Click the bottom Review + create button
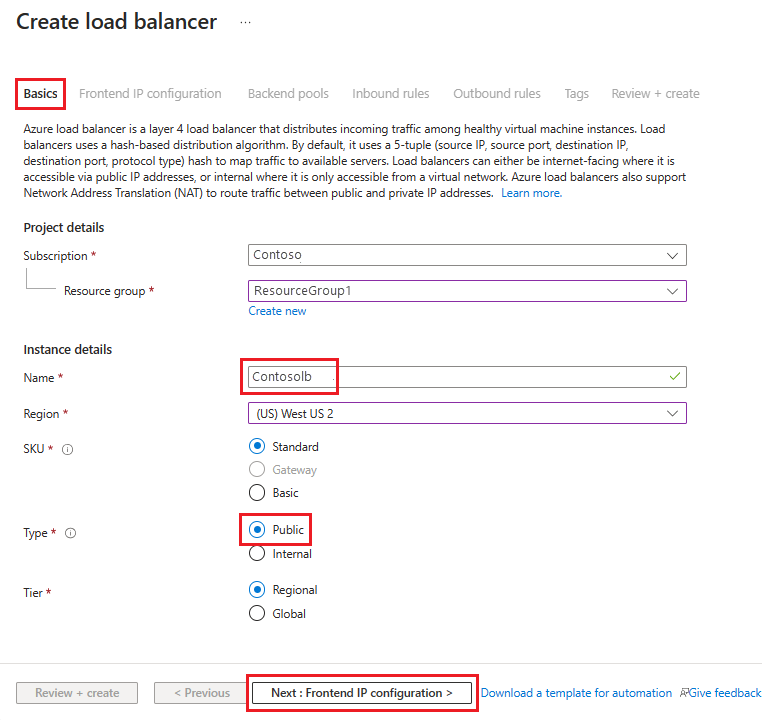 [x=77, y=693]
